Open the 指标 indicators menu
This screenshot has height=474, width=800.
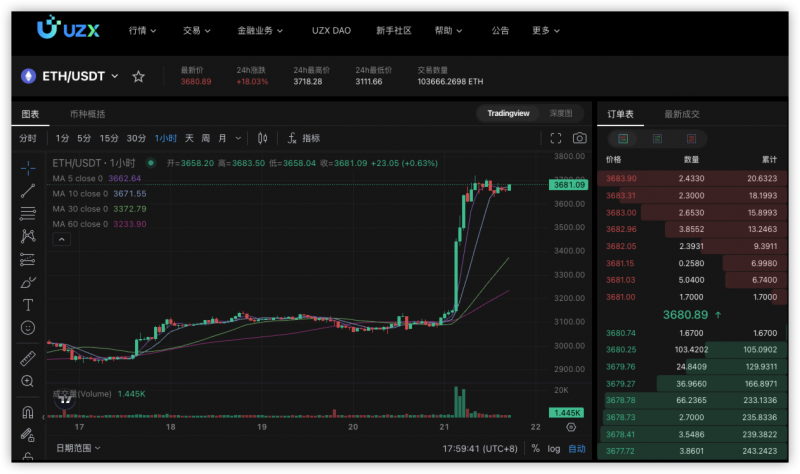click(304, 138)
